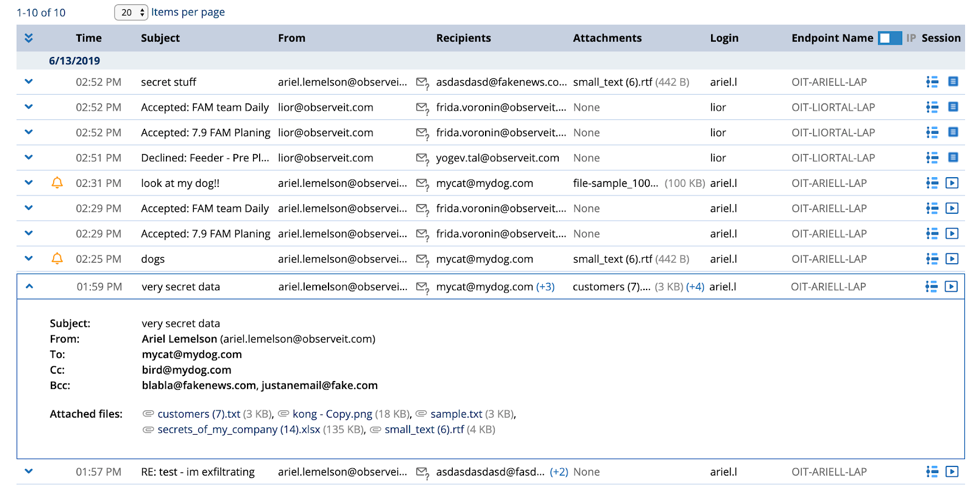
Task: Open the items per page dropdown
Action: (131, 13)
